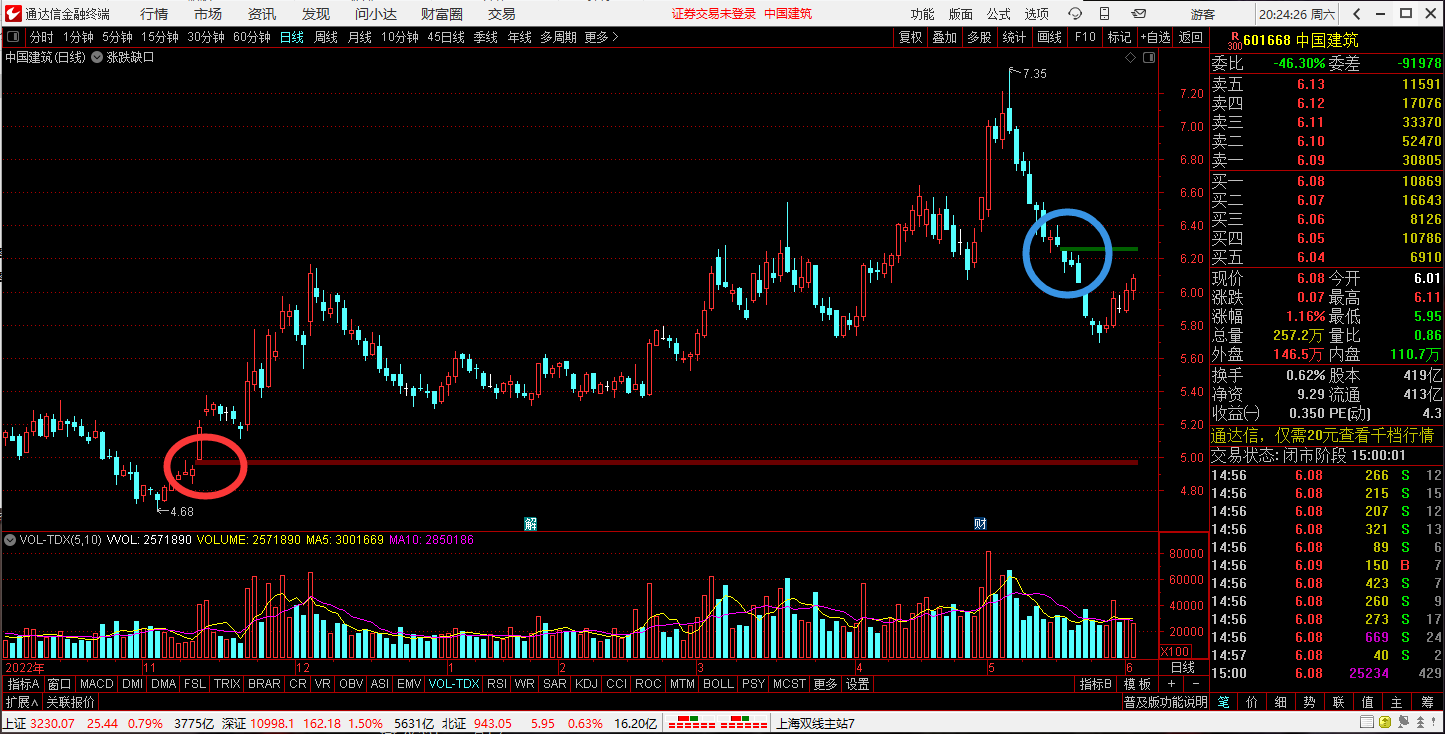1445x734 pixels.
Task: Click the chart-link icon left of 分时
Action: (x=14, y=37)
